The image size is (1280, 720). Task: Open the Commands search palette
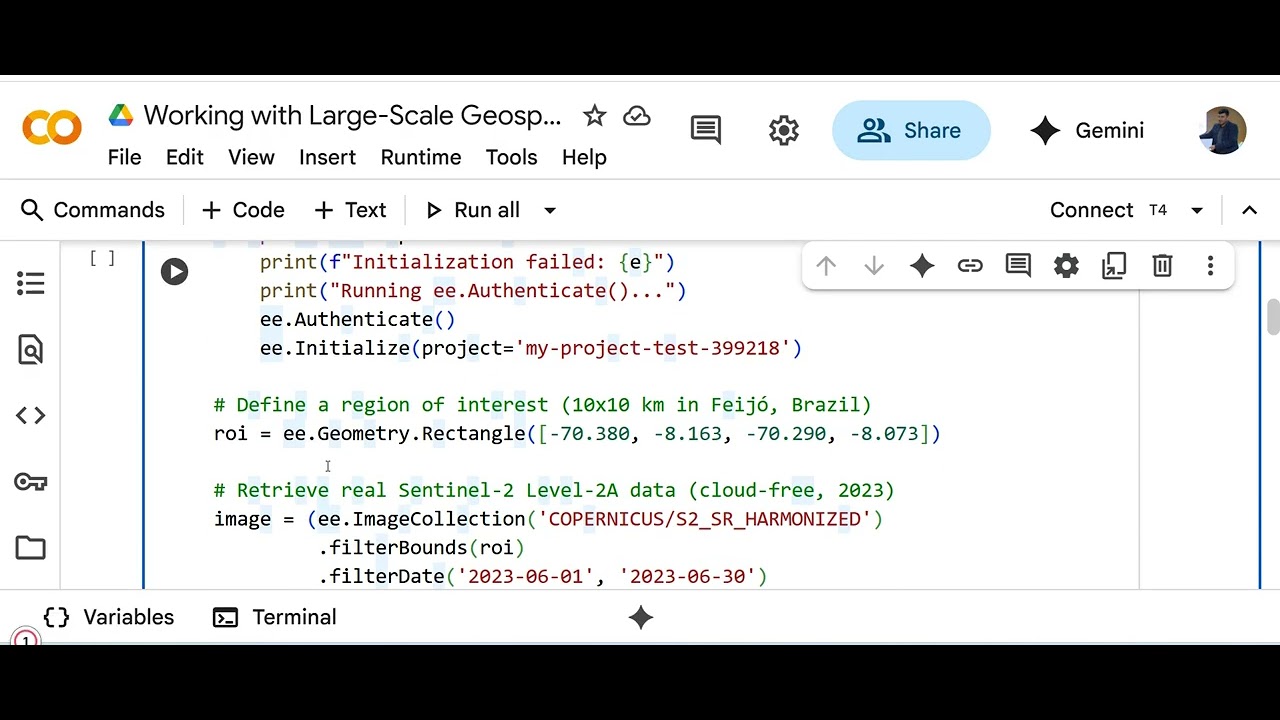[92, 210]
